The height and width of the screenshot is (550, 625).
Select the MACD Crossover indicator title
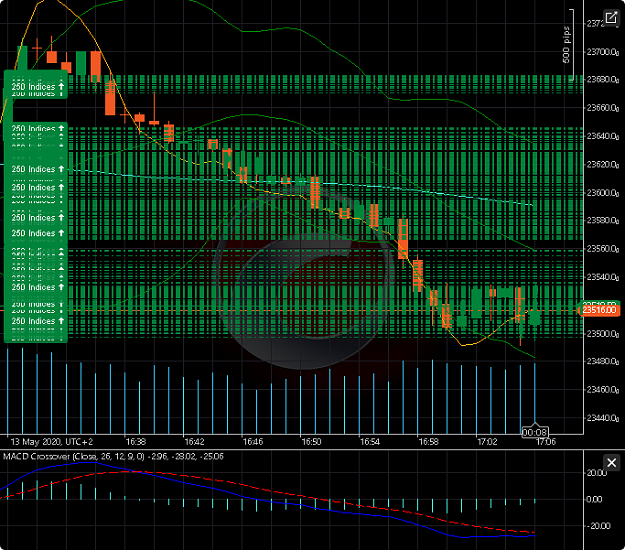[x=113, y=456]
